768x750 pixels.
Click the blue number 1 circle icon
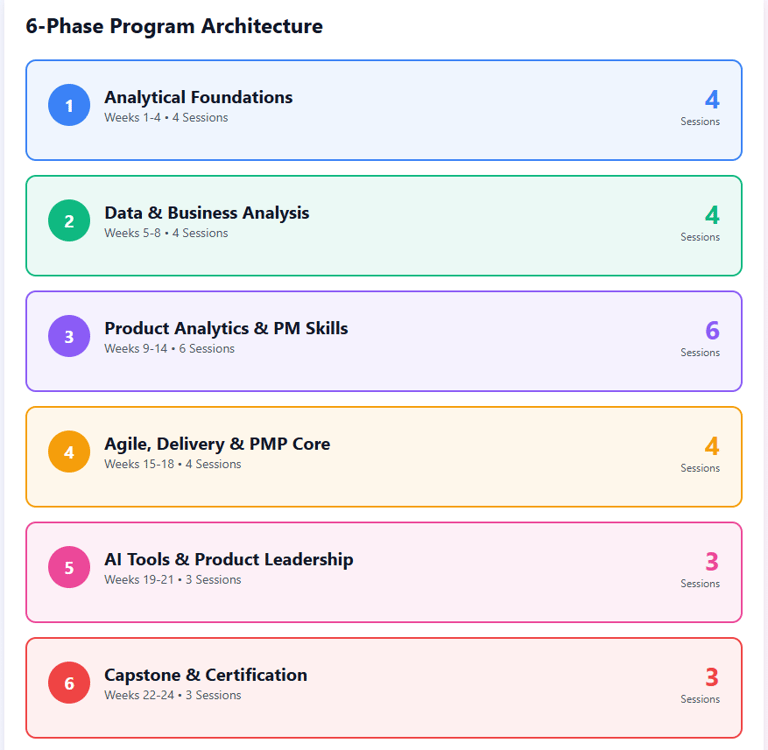69,106
